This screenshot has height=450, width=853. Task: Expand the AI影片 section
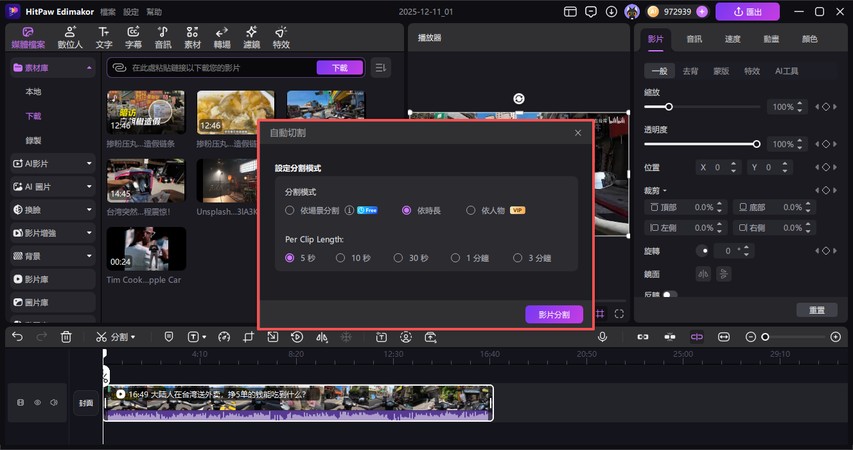[89, 163]
